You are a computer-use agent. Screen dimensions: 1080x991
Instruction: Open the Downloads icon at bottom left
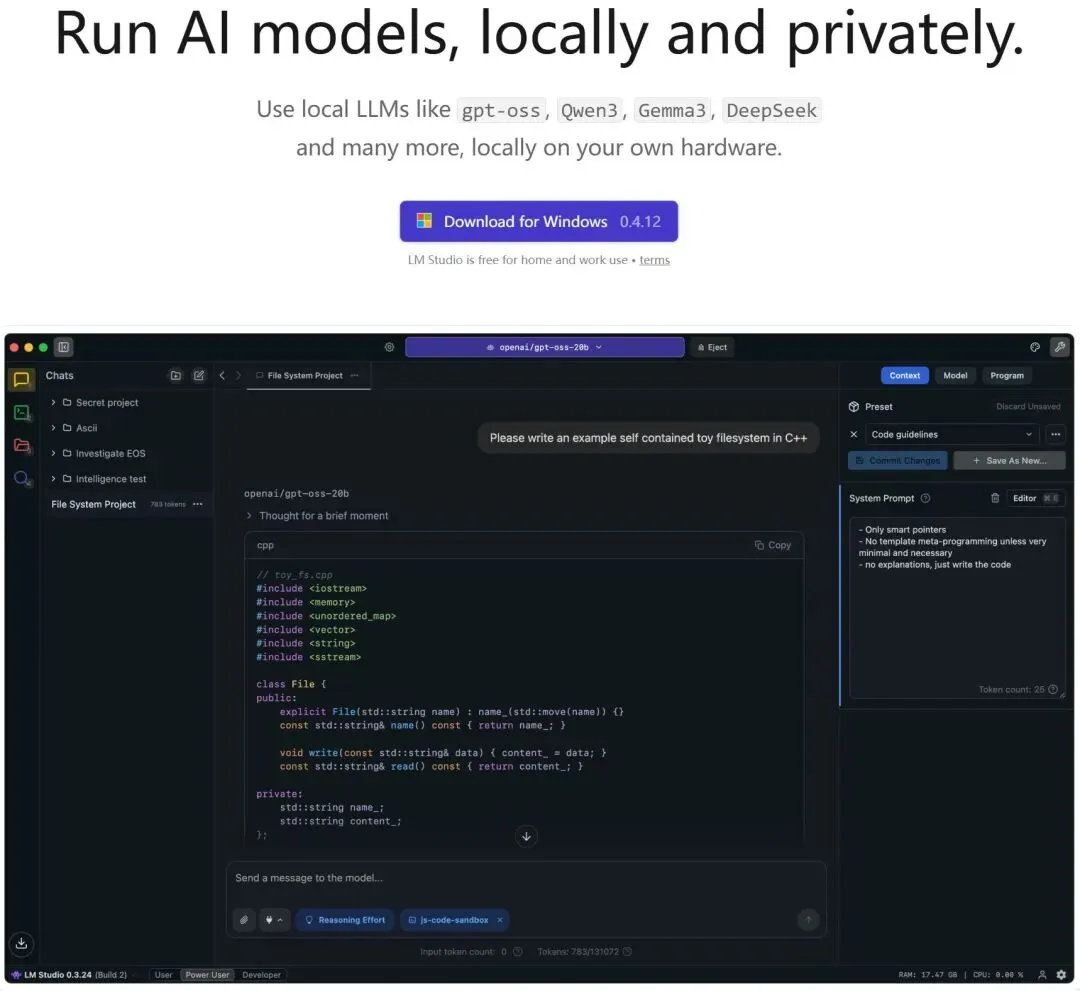tap(21, 943)
